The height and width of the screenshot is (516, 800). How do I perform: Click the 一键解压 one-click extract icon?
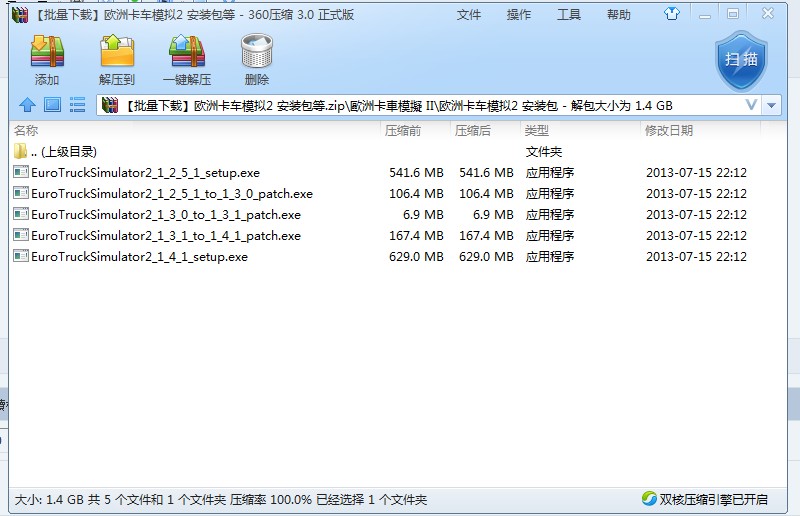[187, 51]
